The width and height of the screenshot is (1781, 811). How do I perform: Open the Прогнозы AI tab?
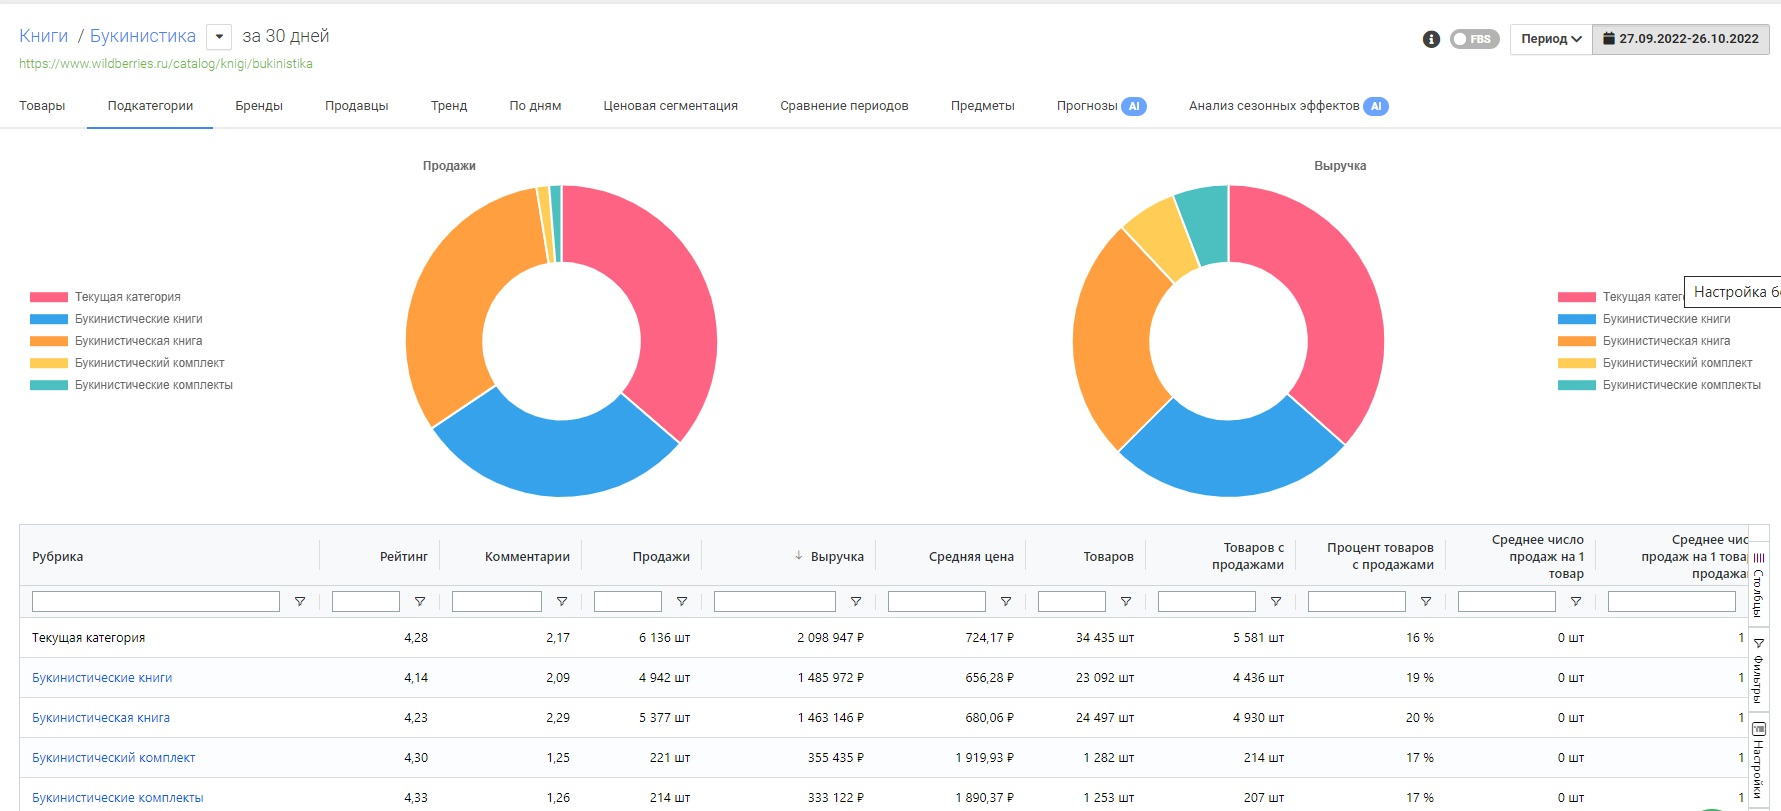coord(1101,106)
